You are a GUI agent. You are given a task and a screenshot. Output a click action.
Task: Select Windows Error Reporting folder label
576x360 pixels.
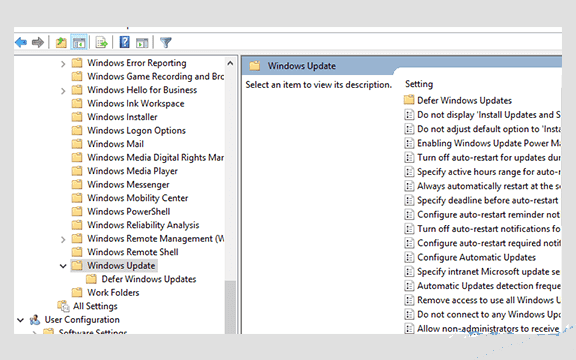coord(137,63)
